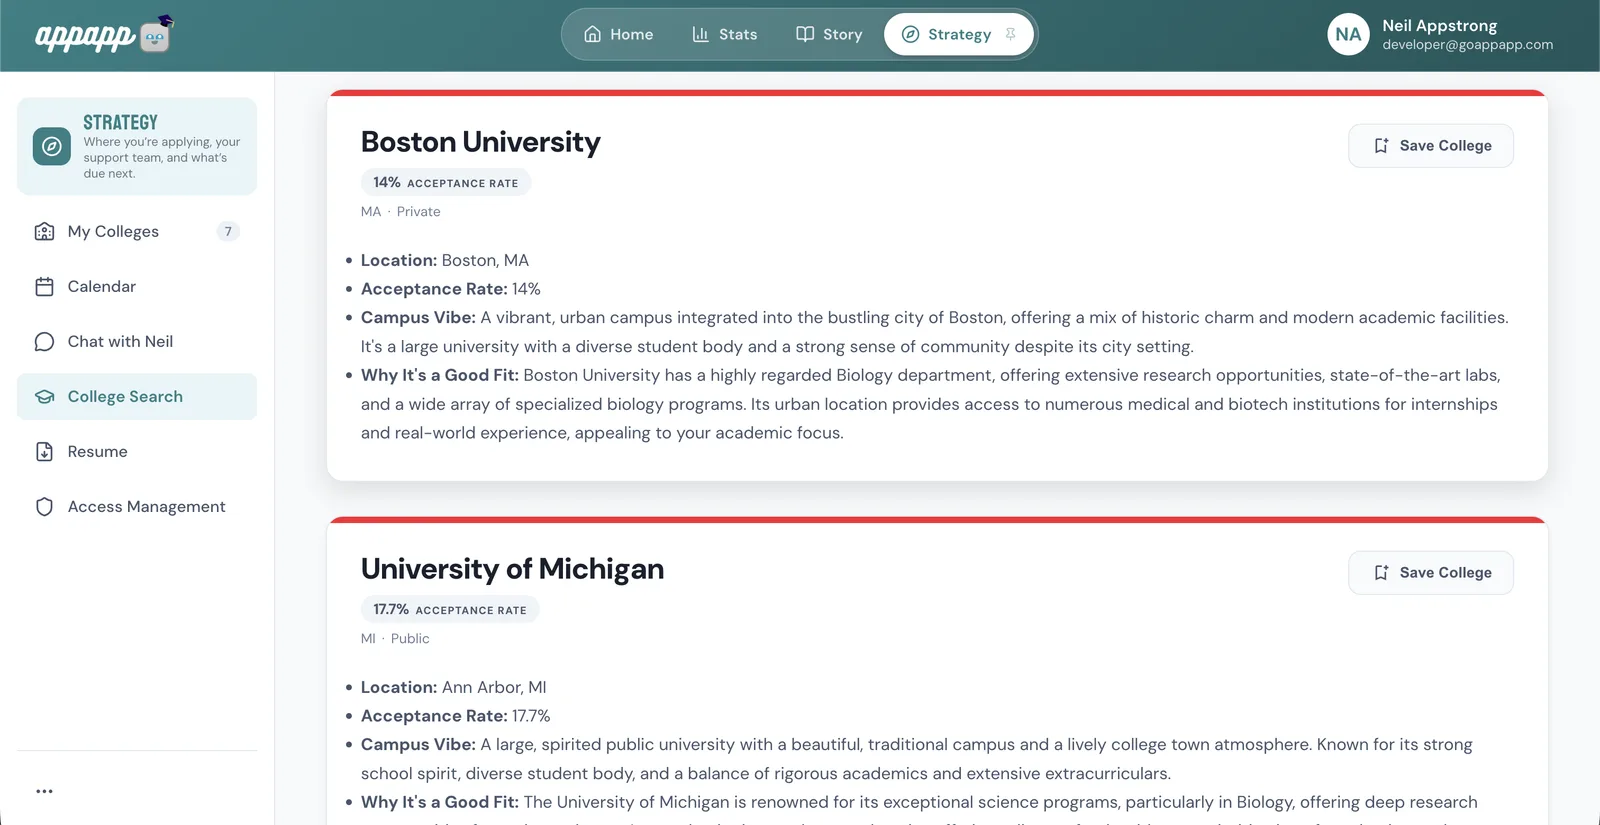Click the Home house icon
This screenshot has width=1600, height=825.
(x=593, y=34)
